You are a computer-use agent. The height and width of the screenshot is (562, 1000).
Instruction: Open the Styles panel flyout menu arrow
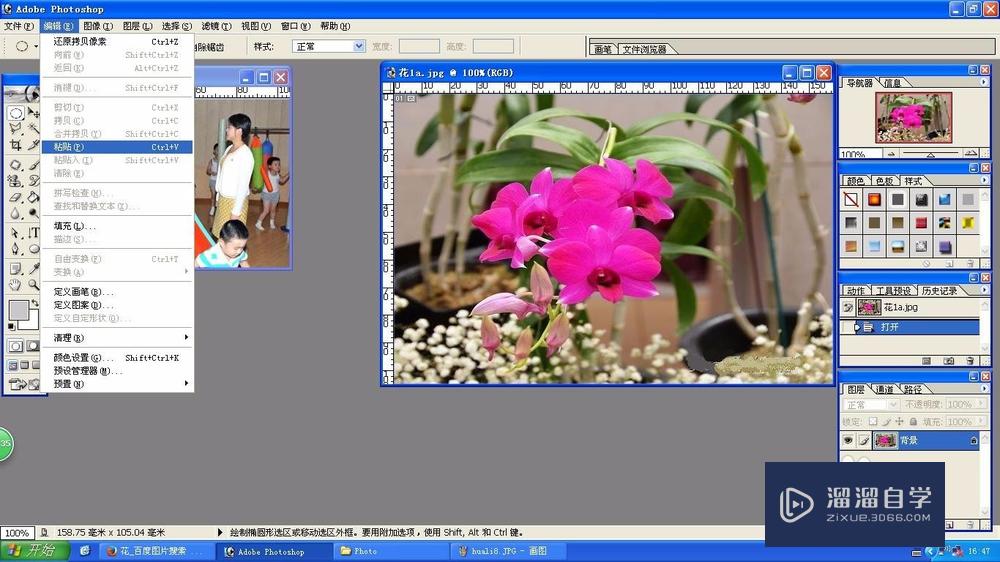coord(983,181)
